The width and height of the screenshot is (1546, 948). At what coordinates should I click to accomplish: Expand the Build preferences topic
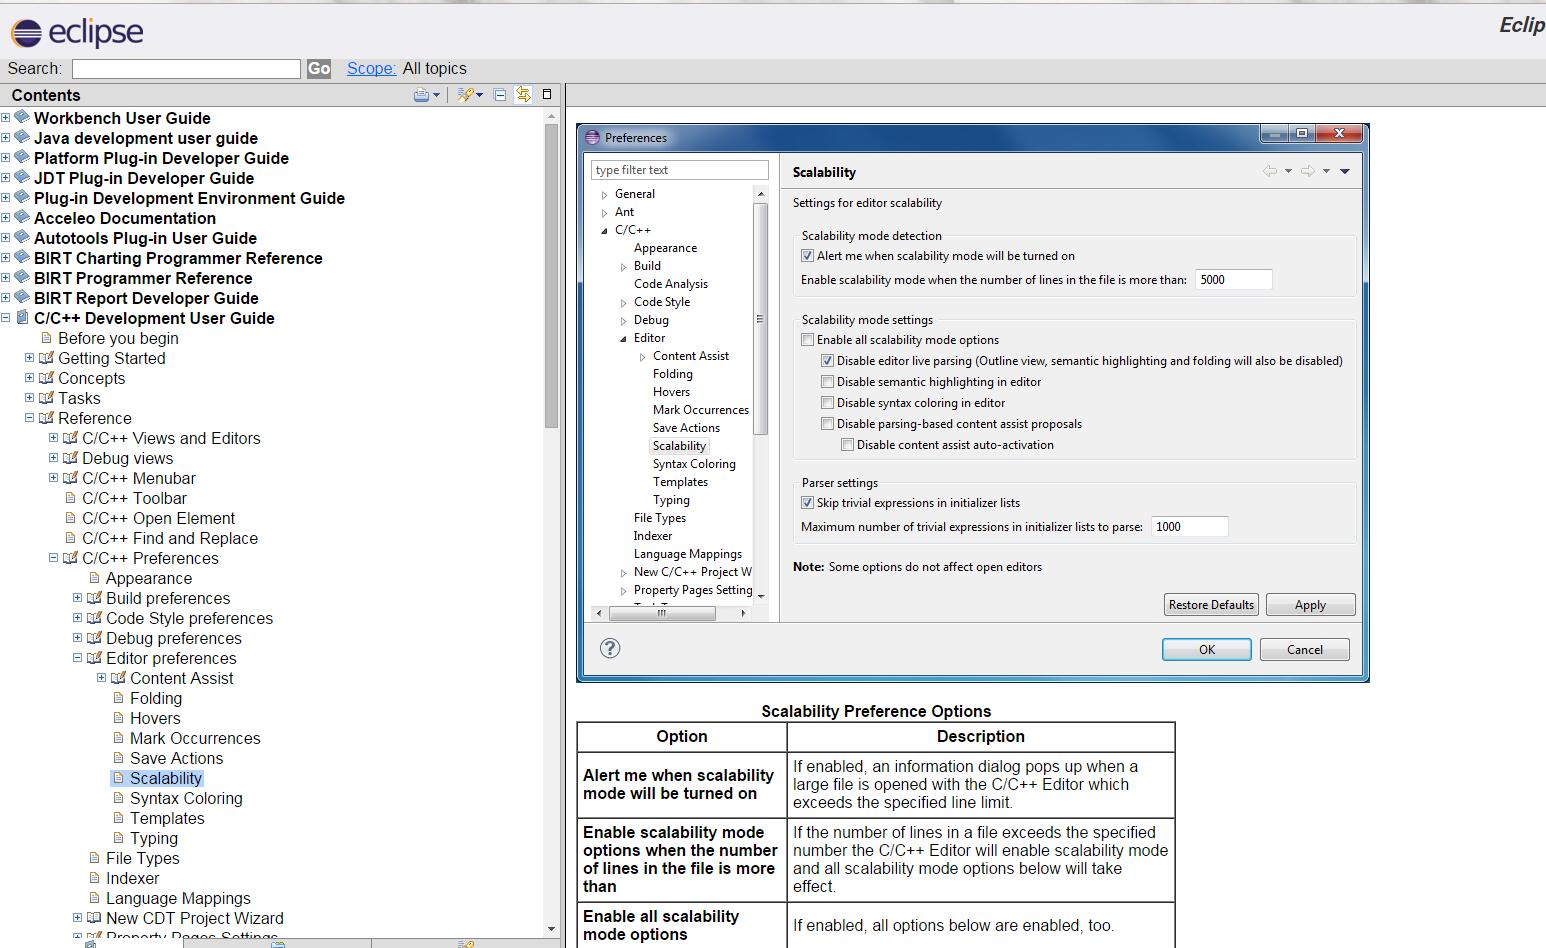pos(78,598)
